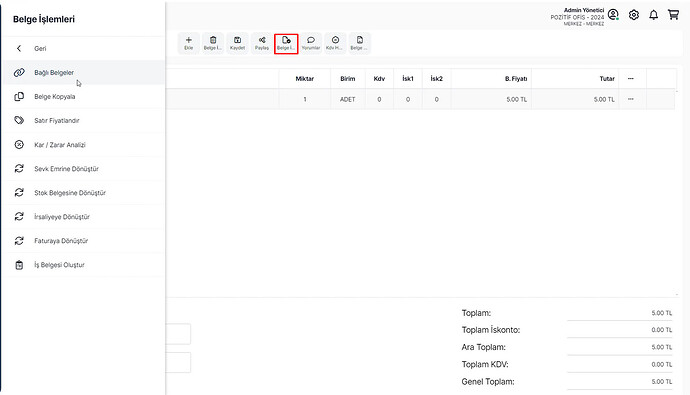This screenshot has height=395, width=690.
Task: Open settings gear icon
Action: tap(634, 15)
